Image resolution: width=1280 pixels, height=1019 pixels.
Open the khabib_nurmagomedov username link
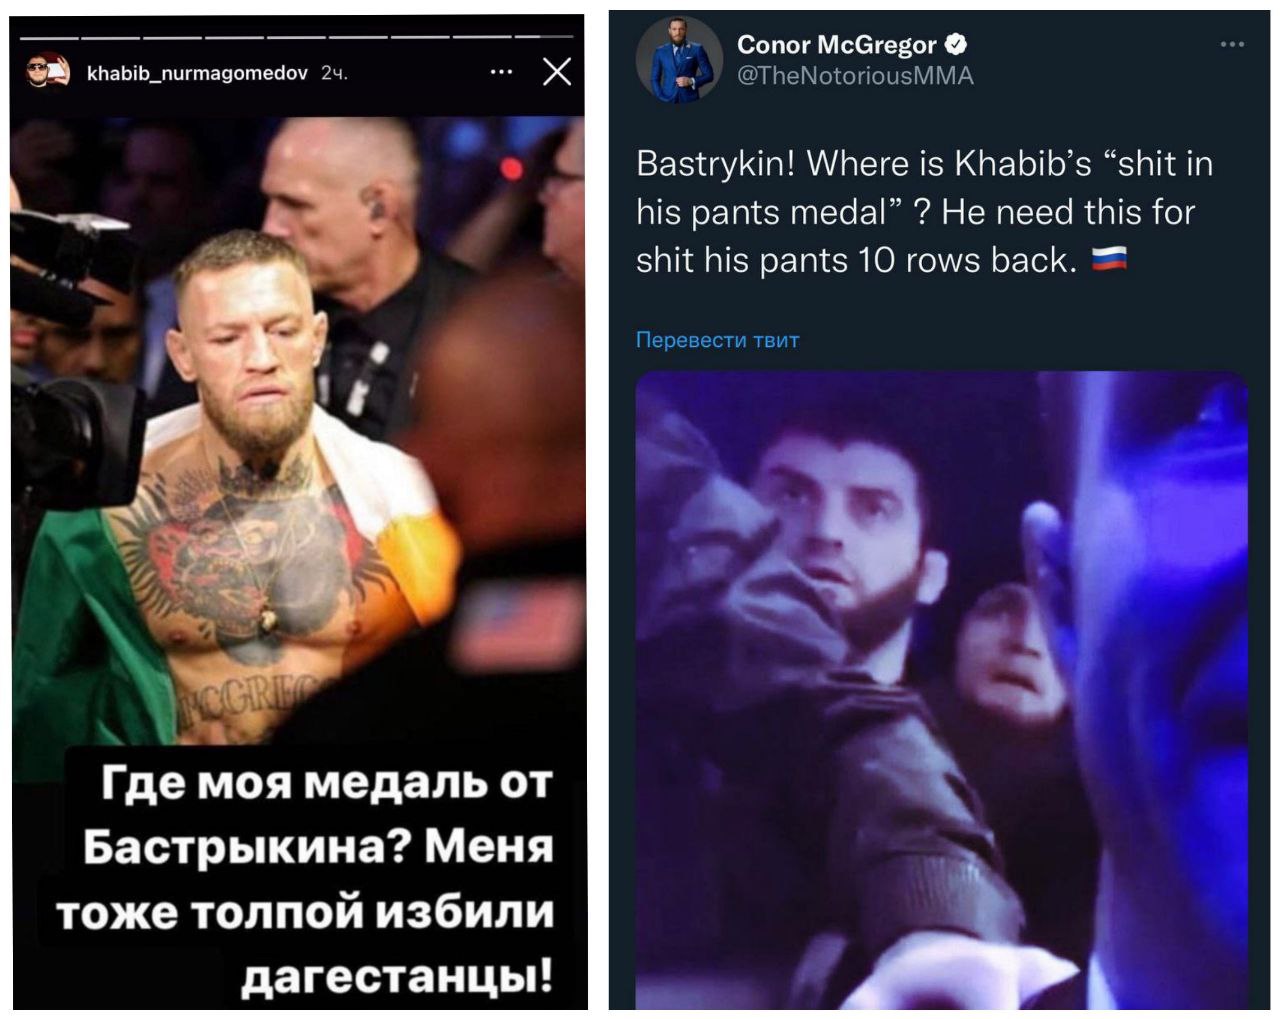point(197,73)
